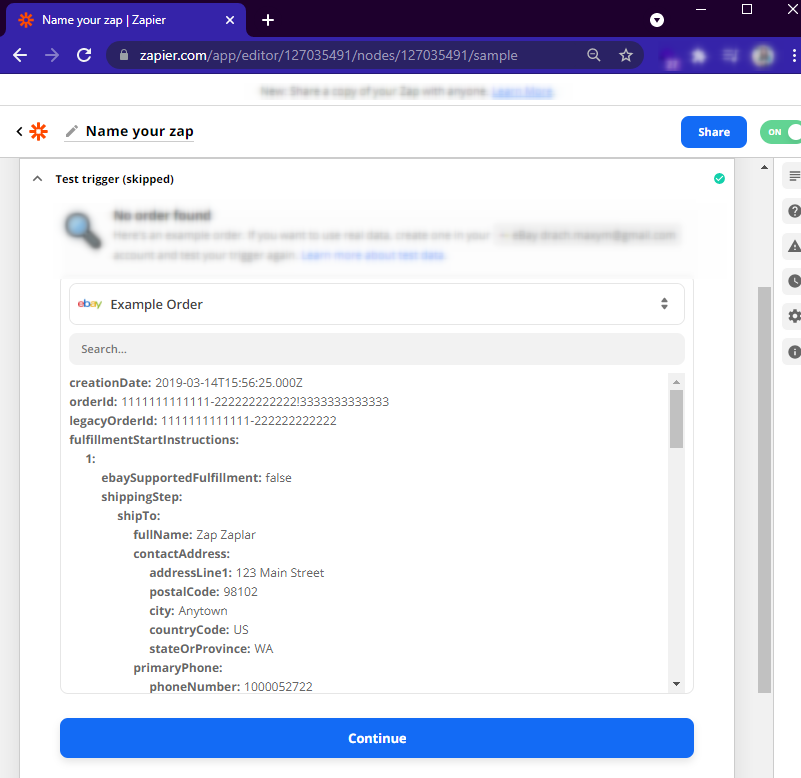Open the warning triangle icon in the sidebar
The height and width of the screenshot is (778, 801).
coord(794,246)
